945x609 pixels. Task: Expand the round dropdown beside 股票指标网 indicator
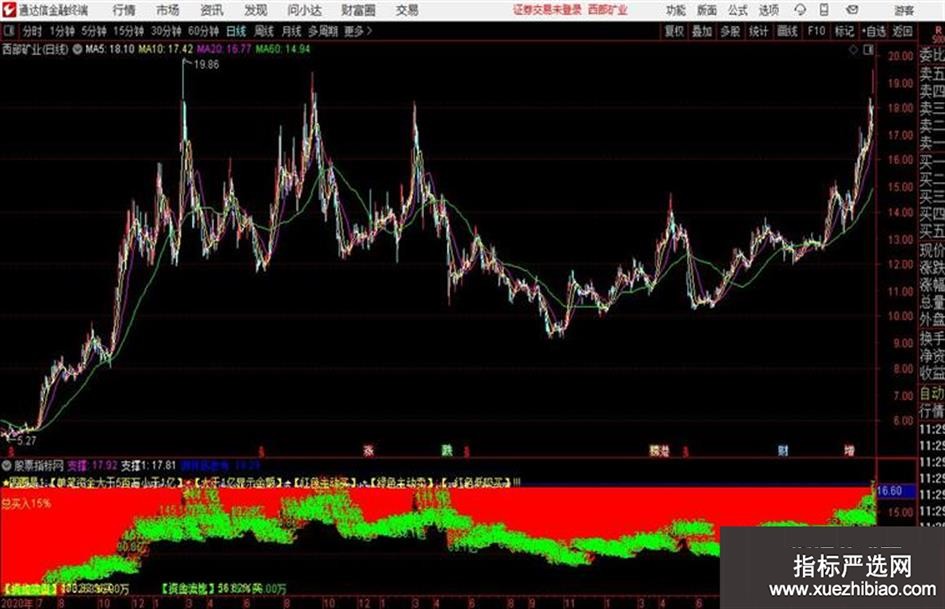(7, 465)
